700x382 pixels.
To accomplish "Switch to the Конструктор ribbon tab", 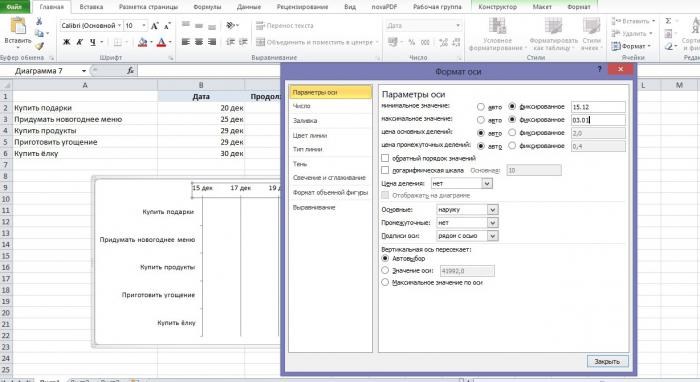I will pos(497,7).
